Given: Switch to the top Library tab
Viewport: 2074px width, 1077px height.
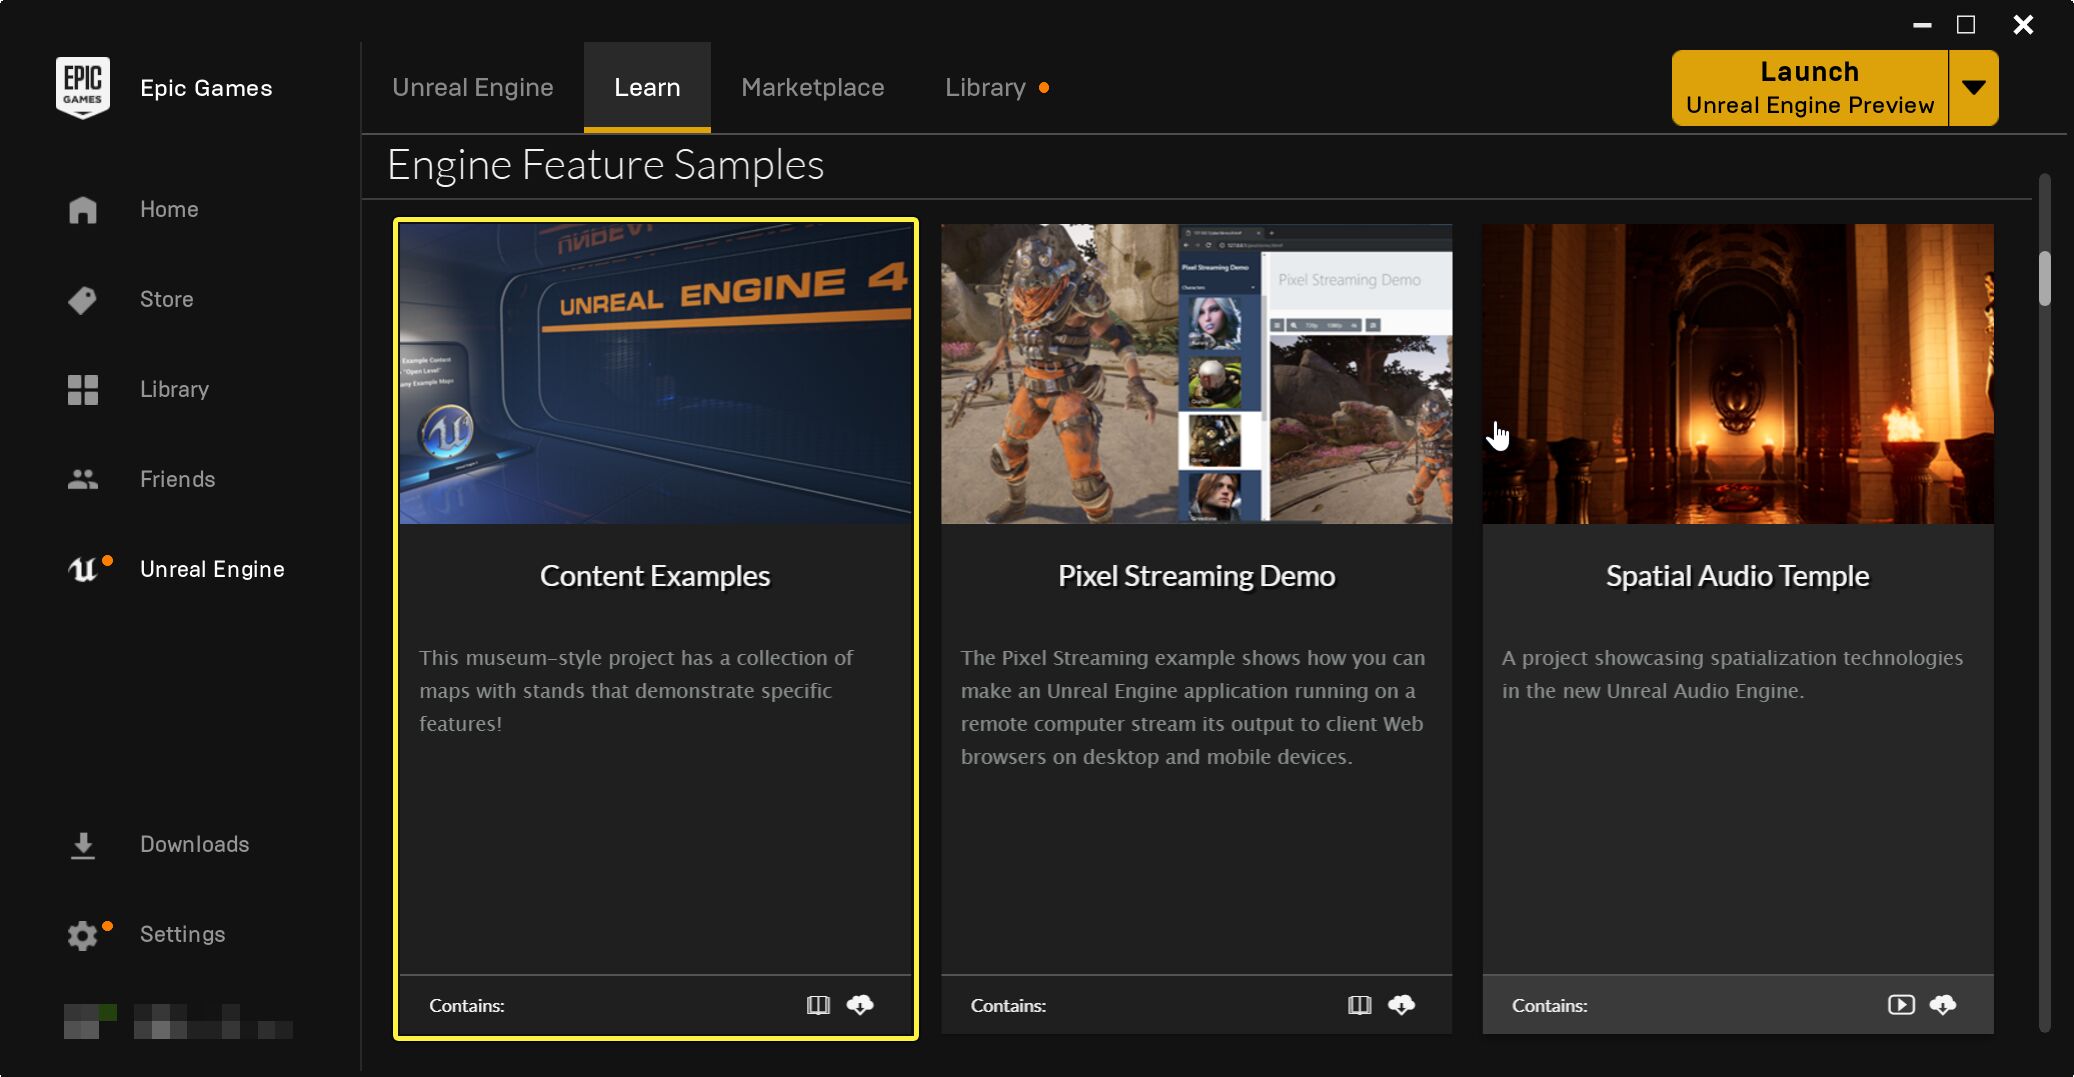Looking at the screenshot, I should click(x=985, y=88).
